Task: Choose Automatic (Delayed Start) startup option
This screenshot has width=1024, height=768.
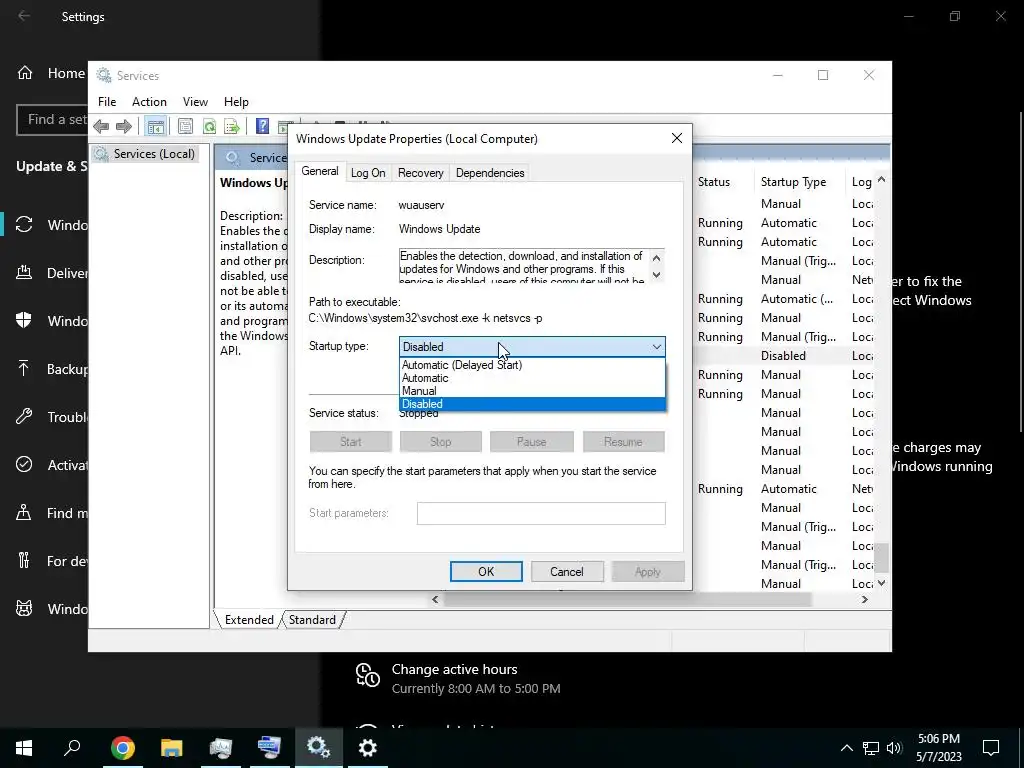Action: point(532,365)
